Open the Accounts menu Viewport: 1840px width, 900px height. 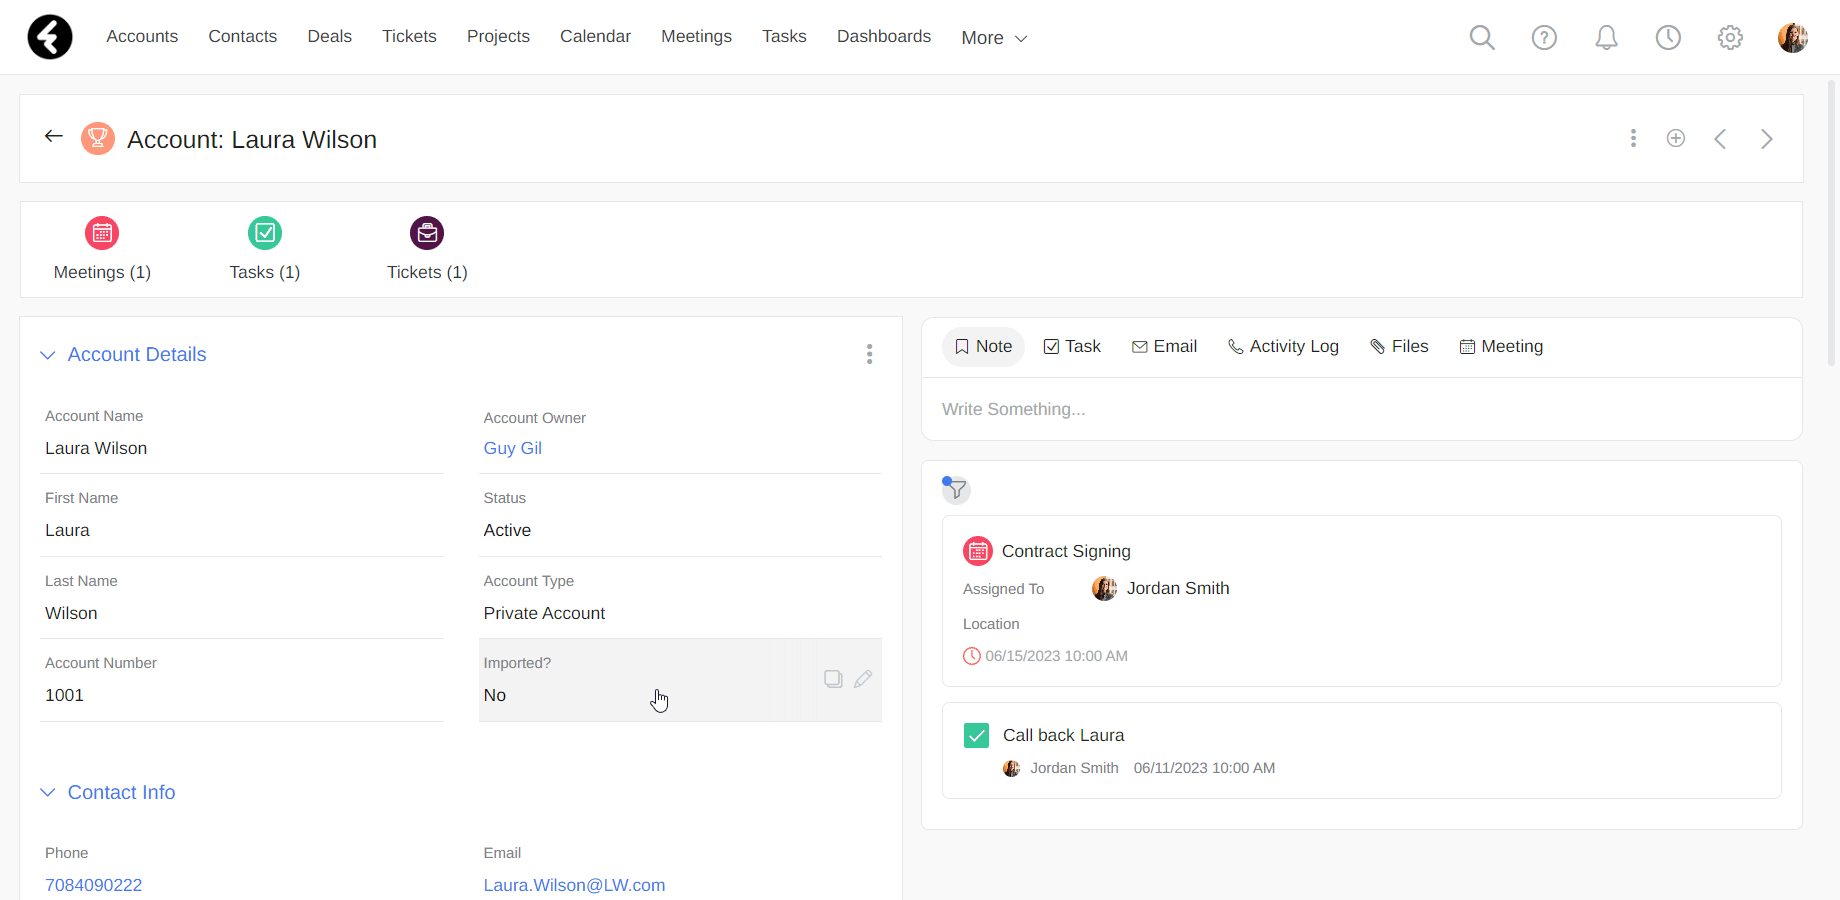[x=142, y=36]
